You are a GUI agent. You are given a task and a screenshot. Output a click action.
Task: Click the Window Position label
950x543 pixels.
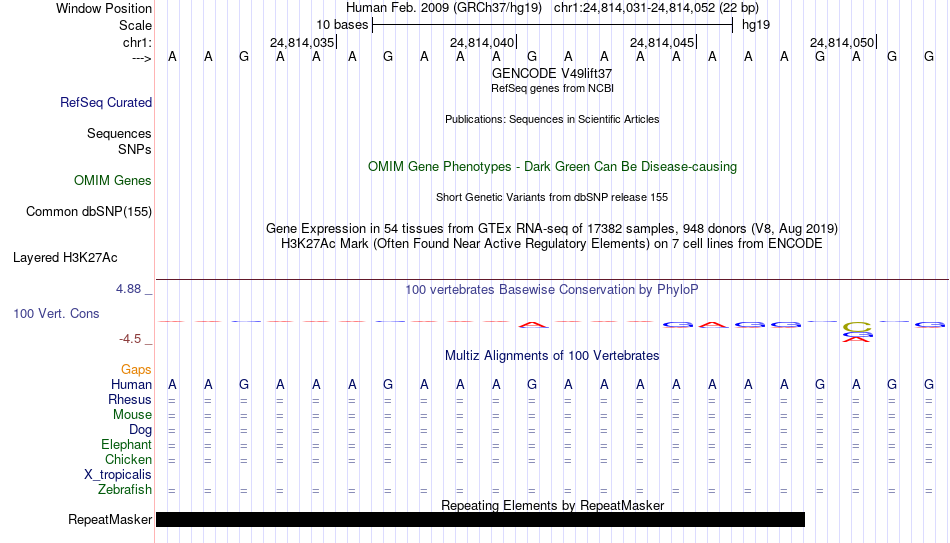(x=104, y=8)
